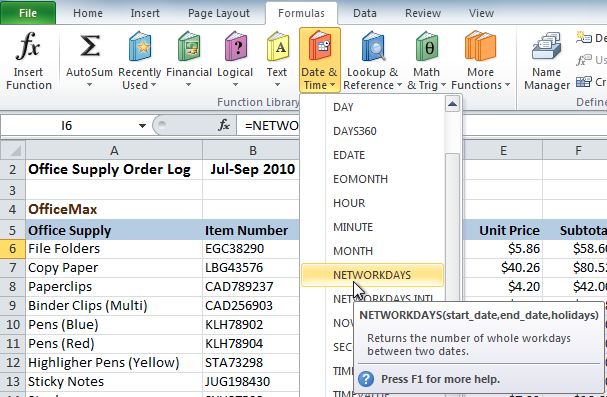Image resolution: width=607 pixels, height=397 pixels.
Task: Click the Select All corner of the sheet
Action: (13, 150)
